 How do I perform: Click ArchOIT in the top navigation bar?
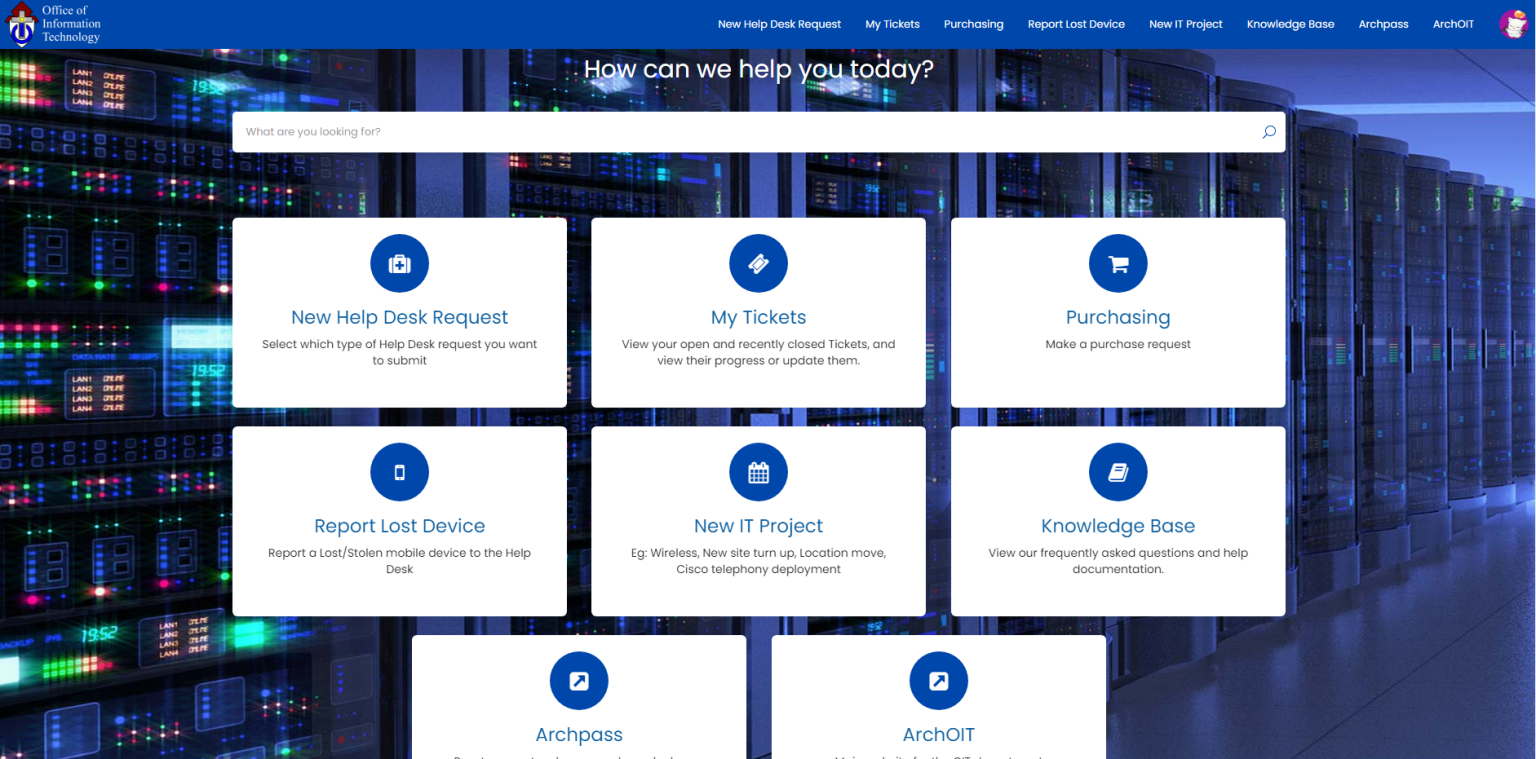1452,24
